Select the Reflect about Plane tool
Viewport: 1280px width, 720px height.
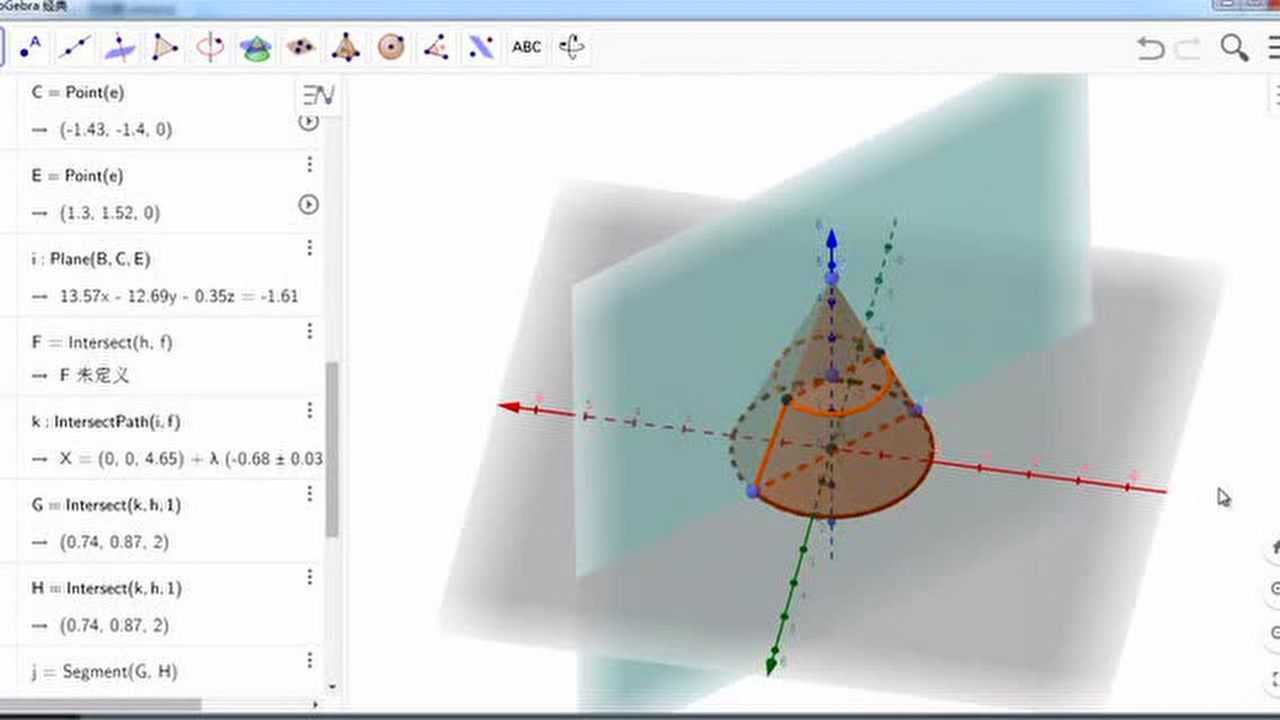point(481,46)
